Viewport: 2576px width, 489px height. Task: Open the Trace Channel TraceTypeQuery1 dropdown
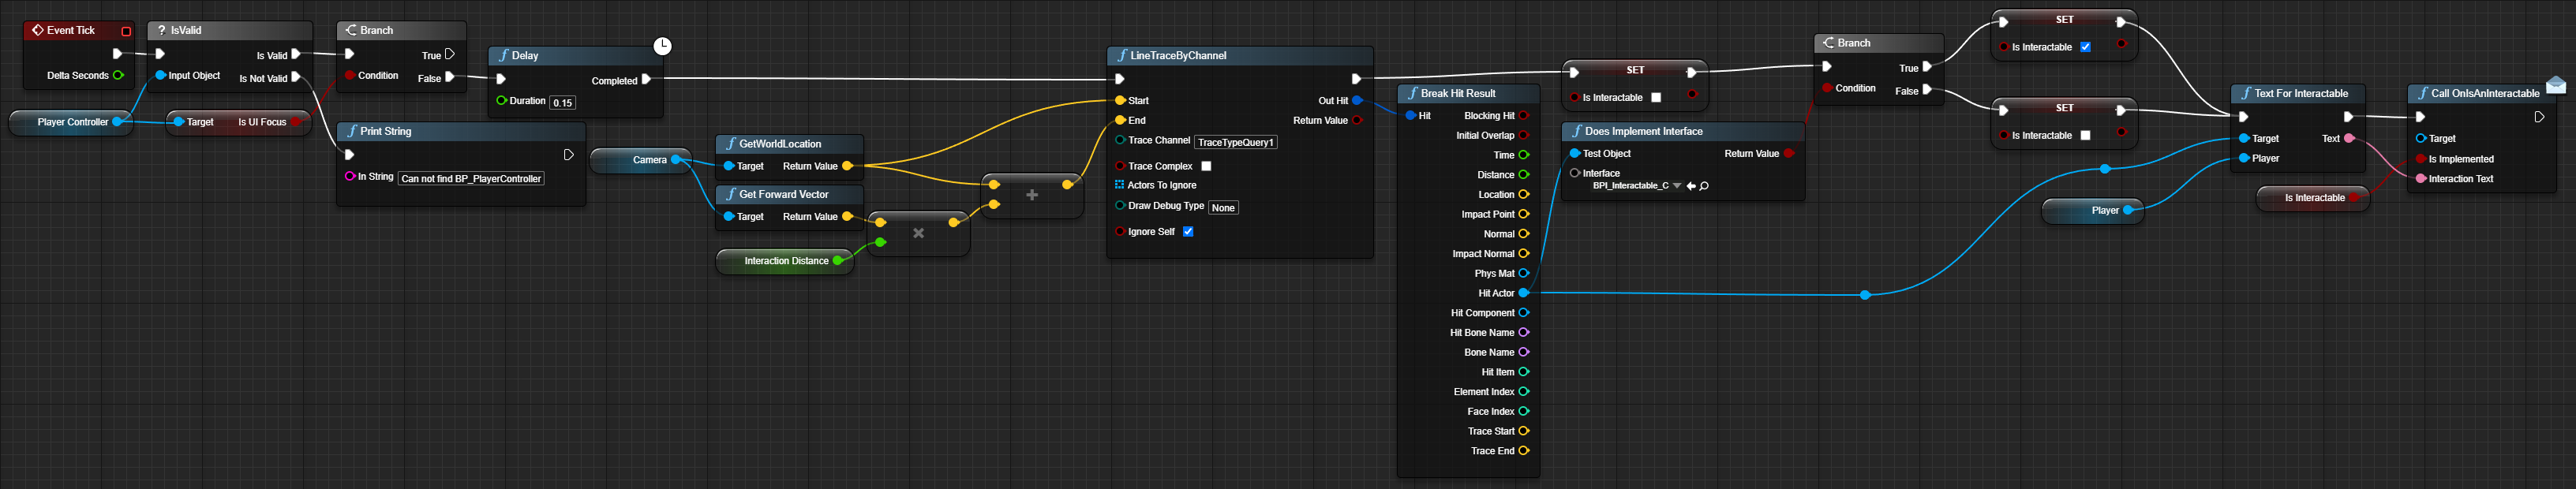tap(1235, 142)
